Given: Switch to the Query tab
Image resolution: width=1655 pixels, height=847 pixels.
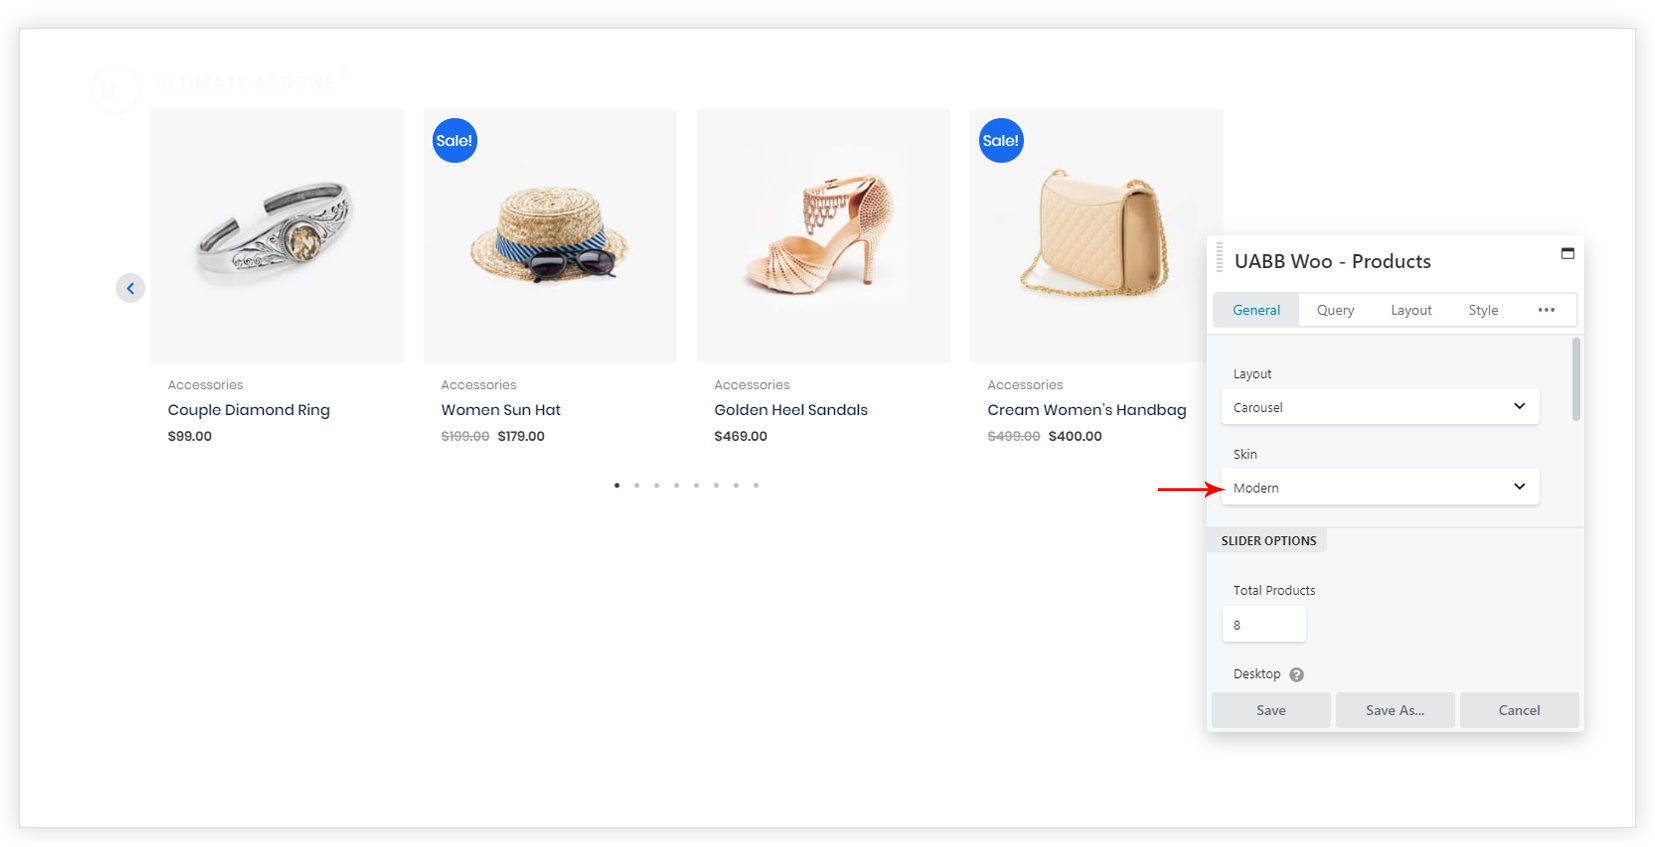Looking at the screenshot, I should click(1335, 310).
